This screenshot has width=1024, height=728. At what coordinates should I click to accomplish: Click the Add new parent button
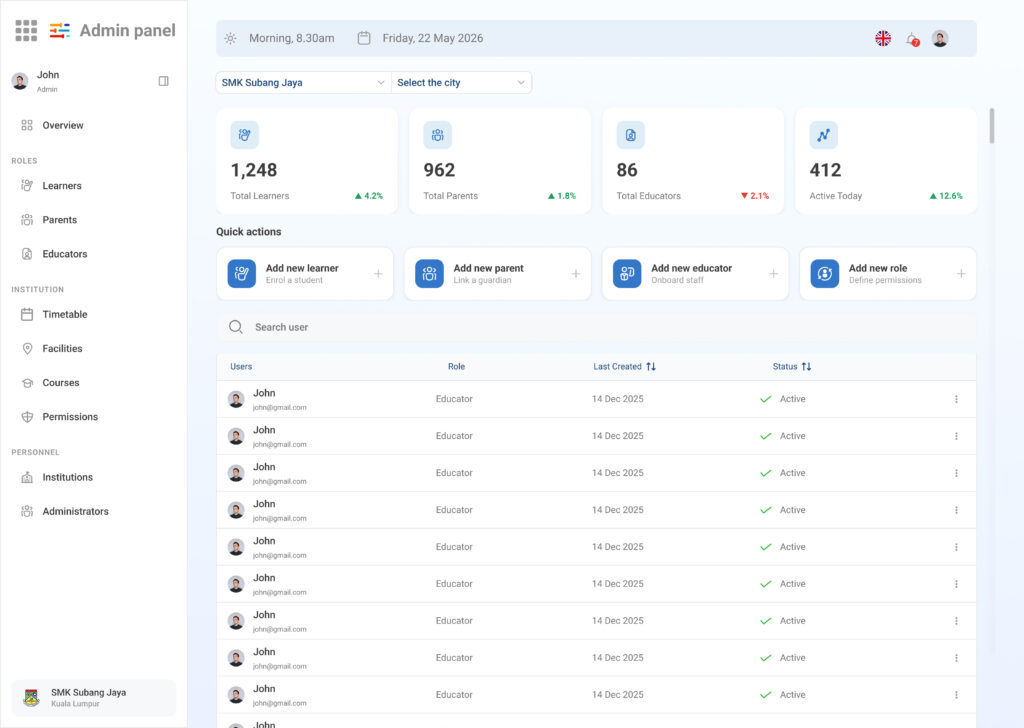tap(498, 274)
